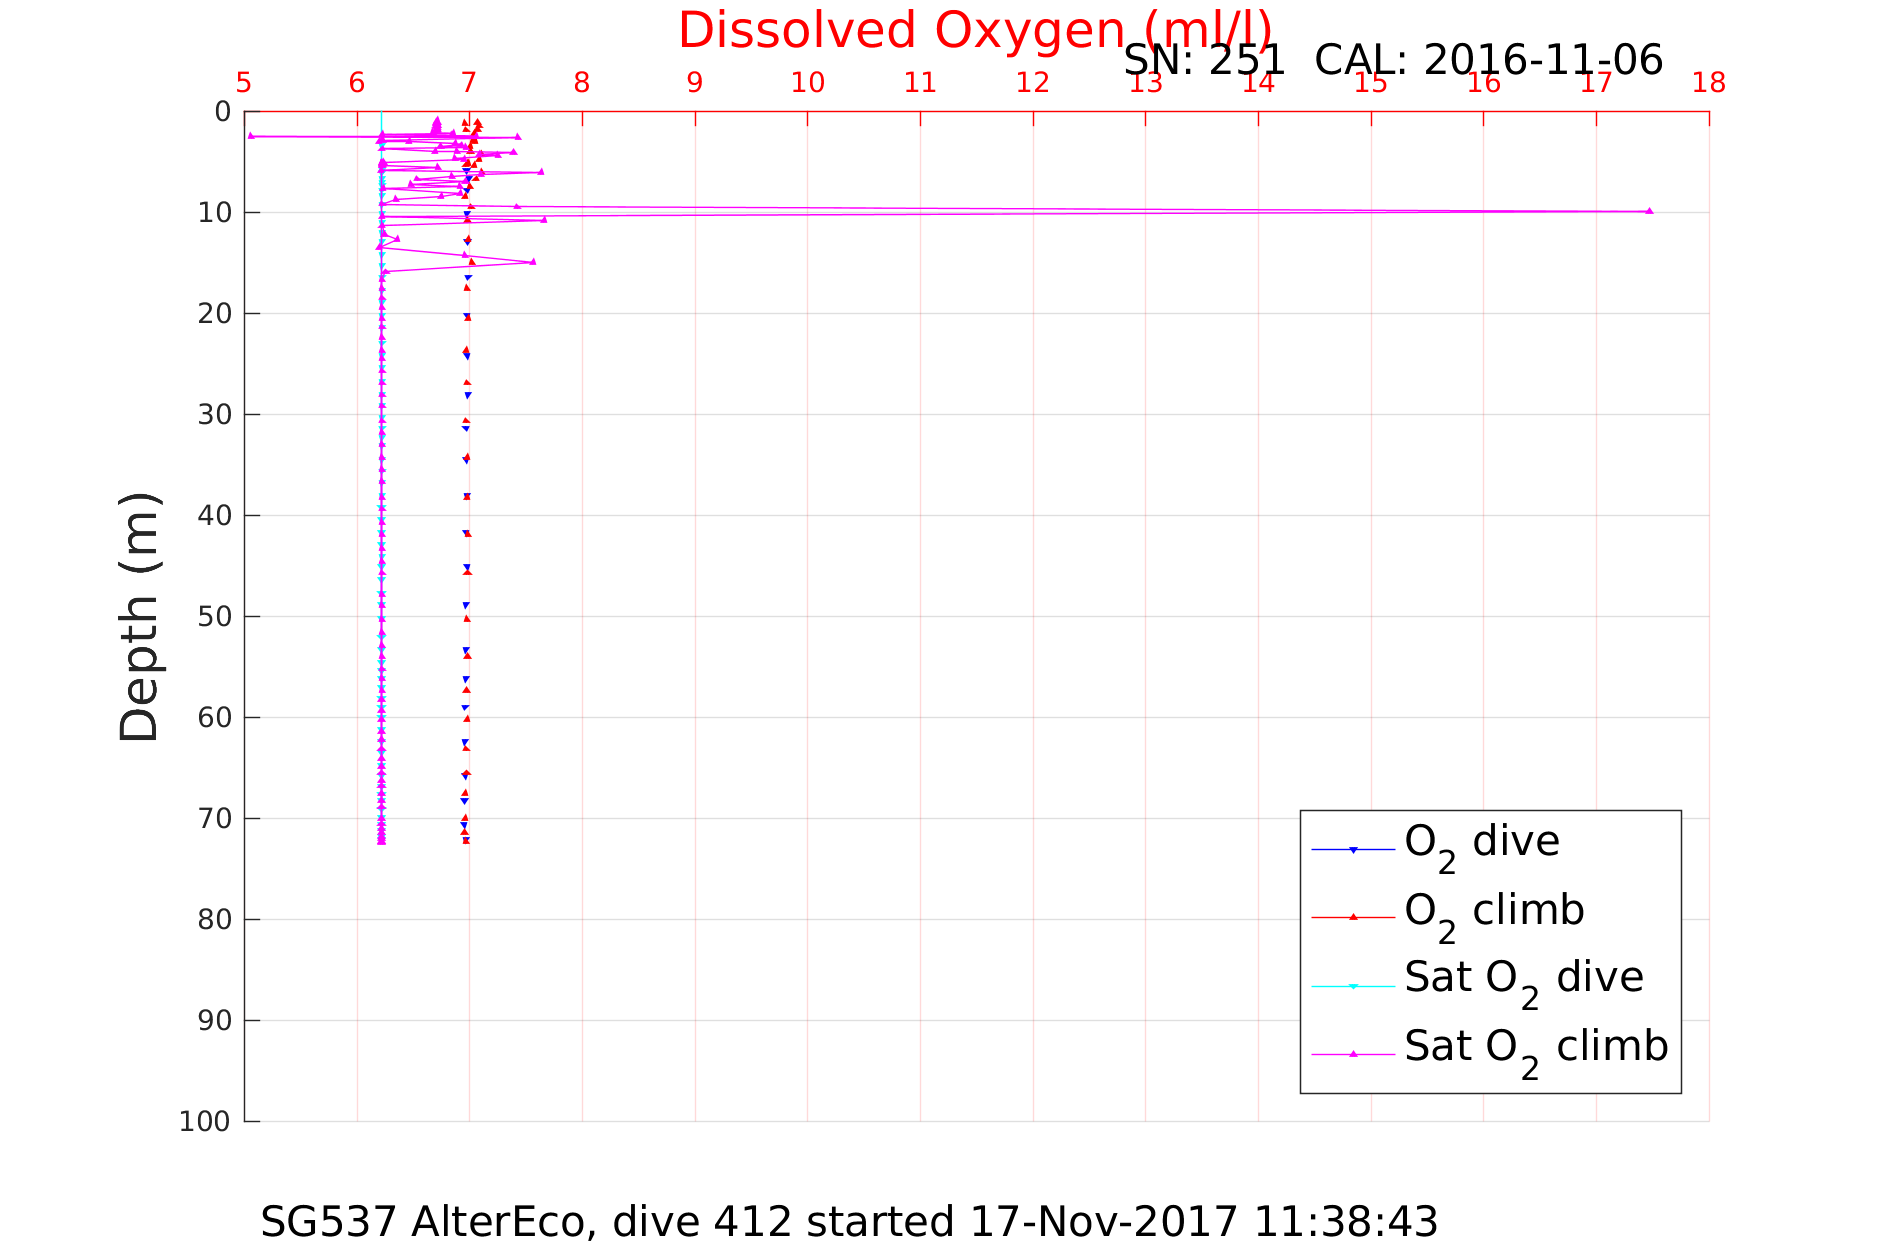
Task: Click x-axis tick label 12
Action: pyautogui.click(x=1033, y=83)
